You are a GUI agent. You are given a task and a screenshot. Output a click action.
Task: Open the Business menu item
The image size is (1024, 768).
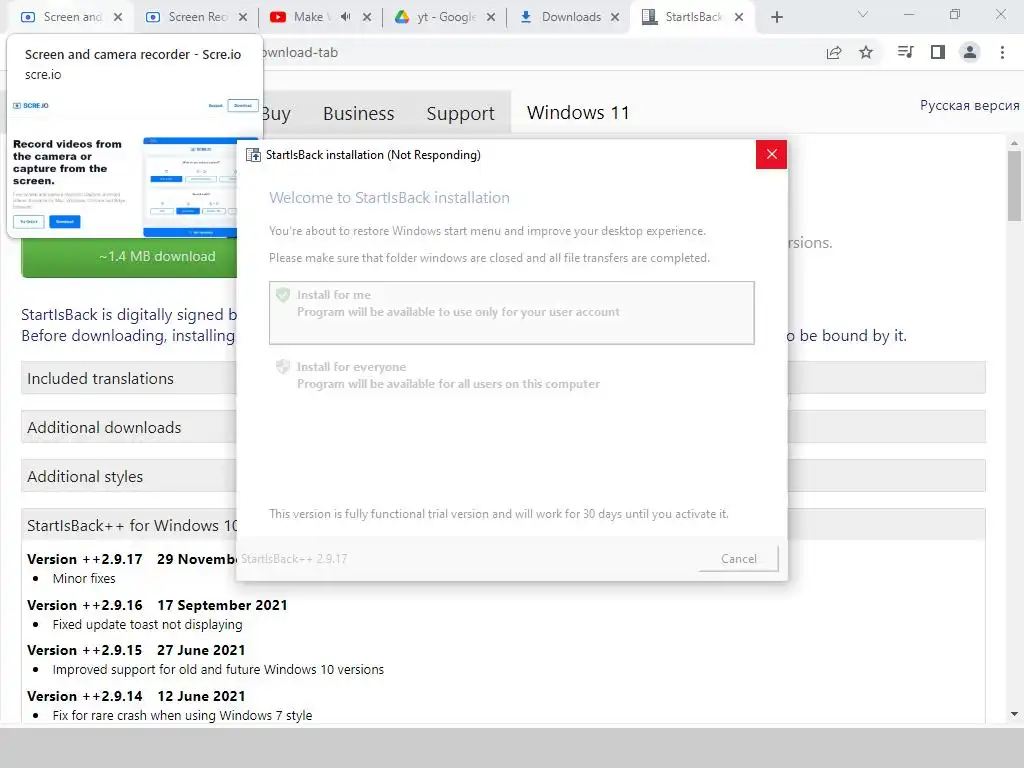tap(359, 114)
